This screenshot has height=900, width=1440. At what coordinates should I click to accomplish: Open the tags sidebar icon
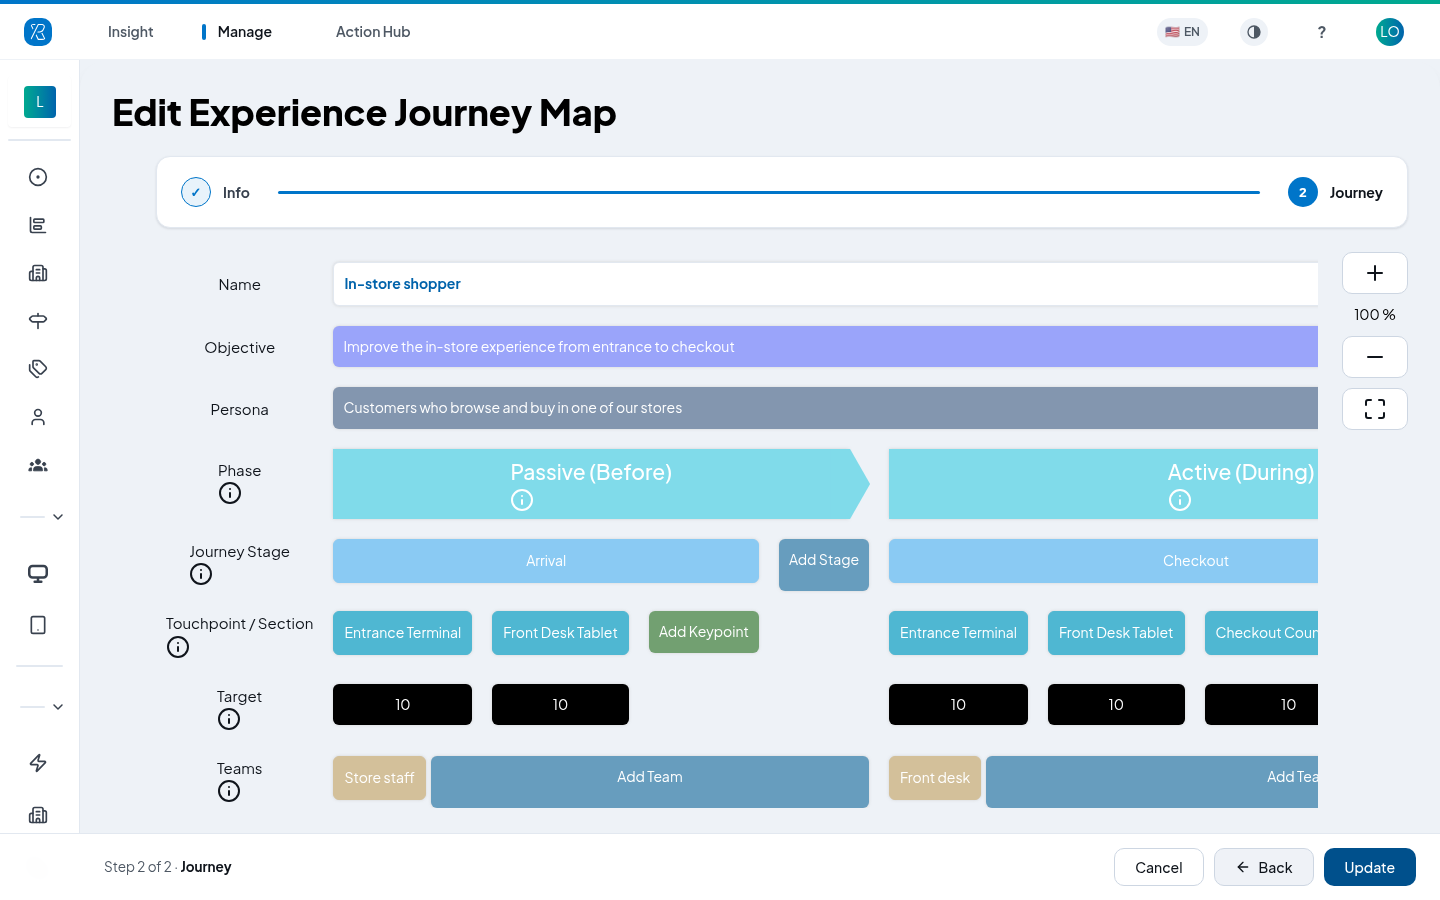[38, 369]
